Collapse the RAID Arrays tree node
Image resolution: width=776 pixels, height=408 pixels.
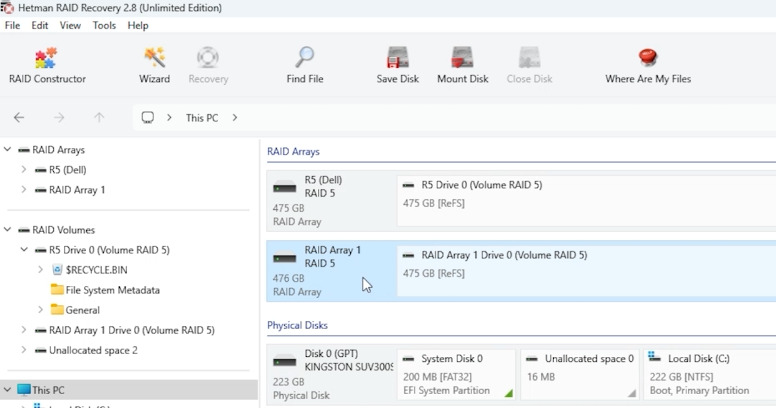7,149
